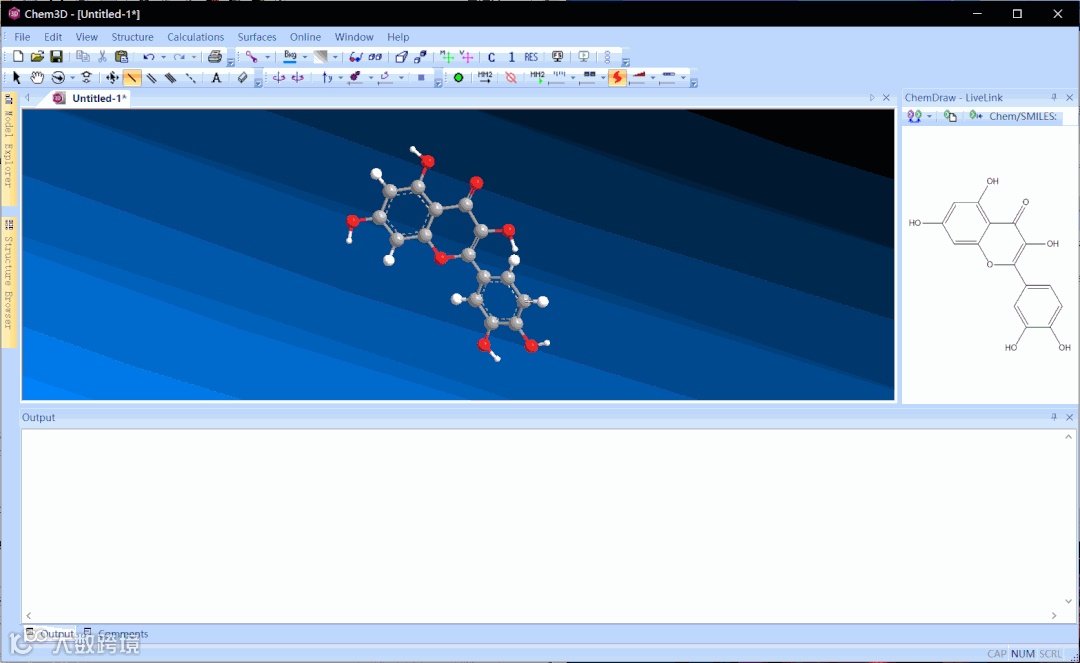
Task: Open the Calculations menu
Action: point(196,37)
